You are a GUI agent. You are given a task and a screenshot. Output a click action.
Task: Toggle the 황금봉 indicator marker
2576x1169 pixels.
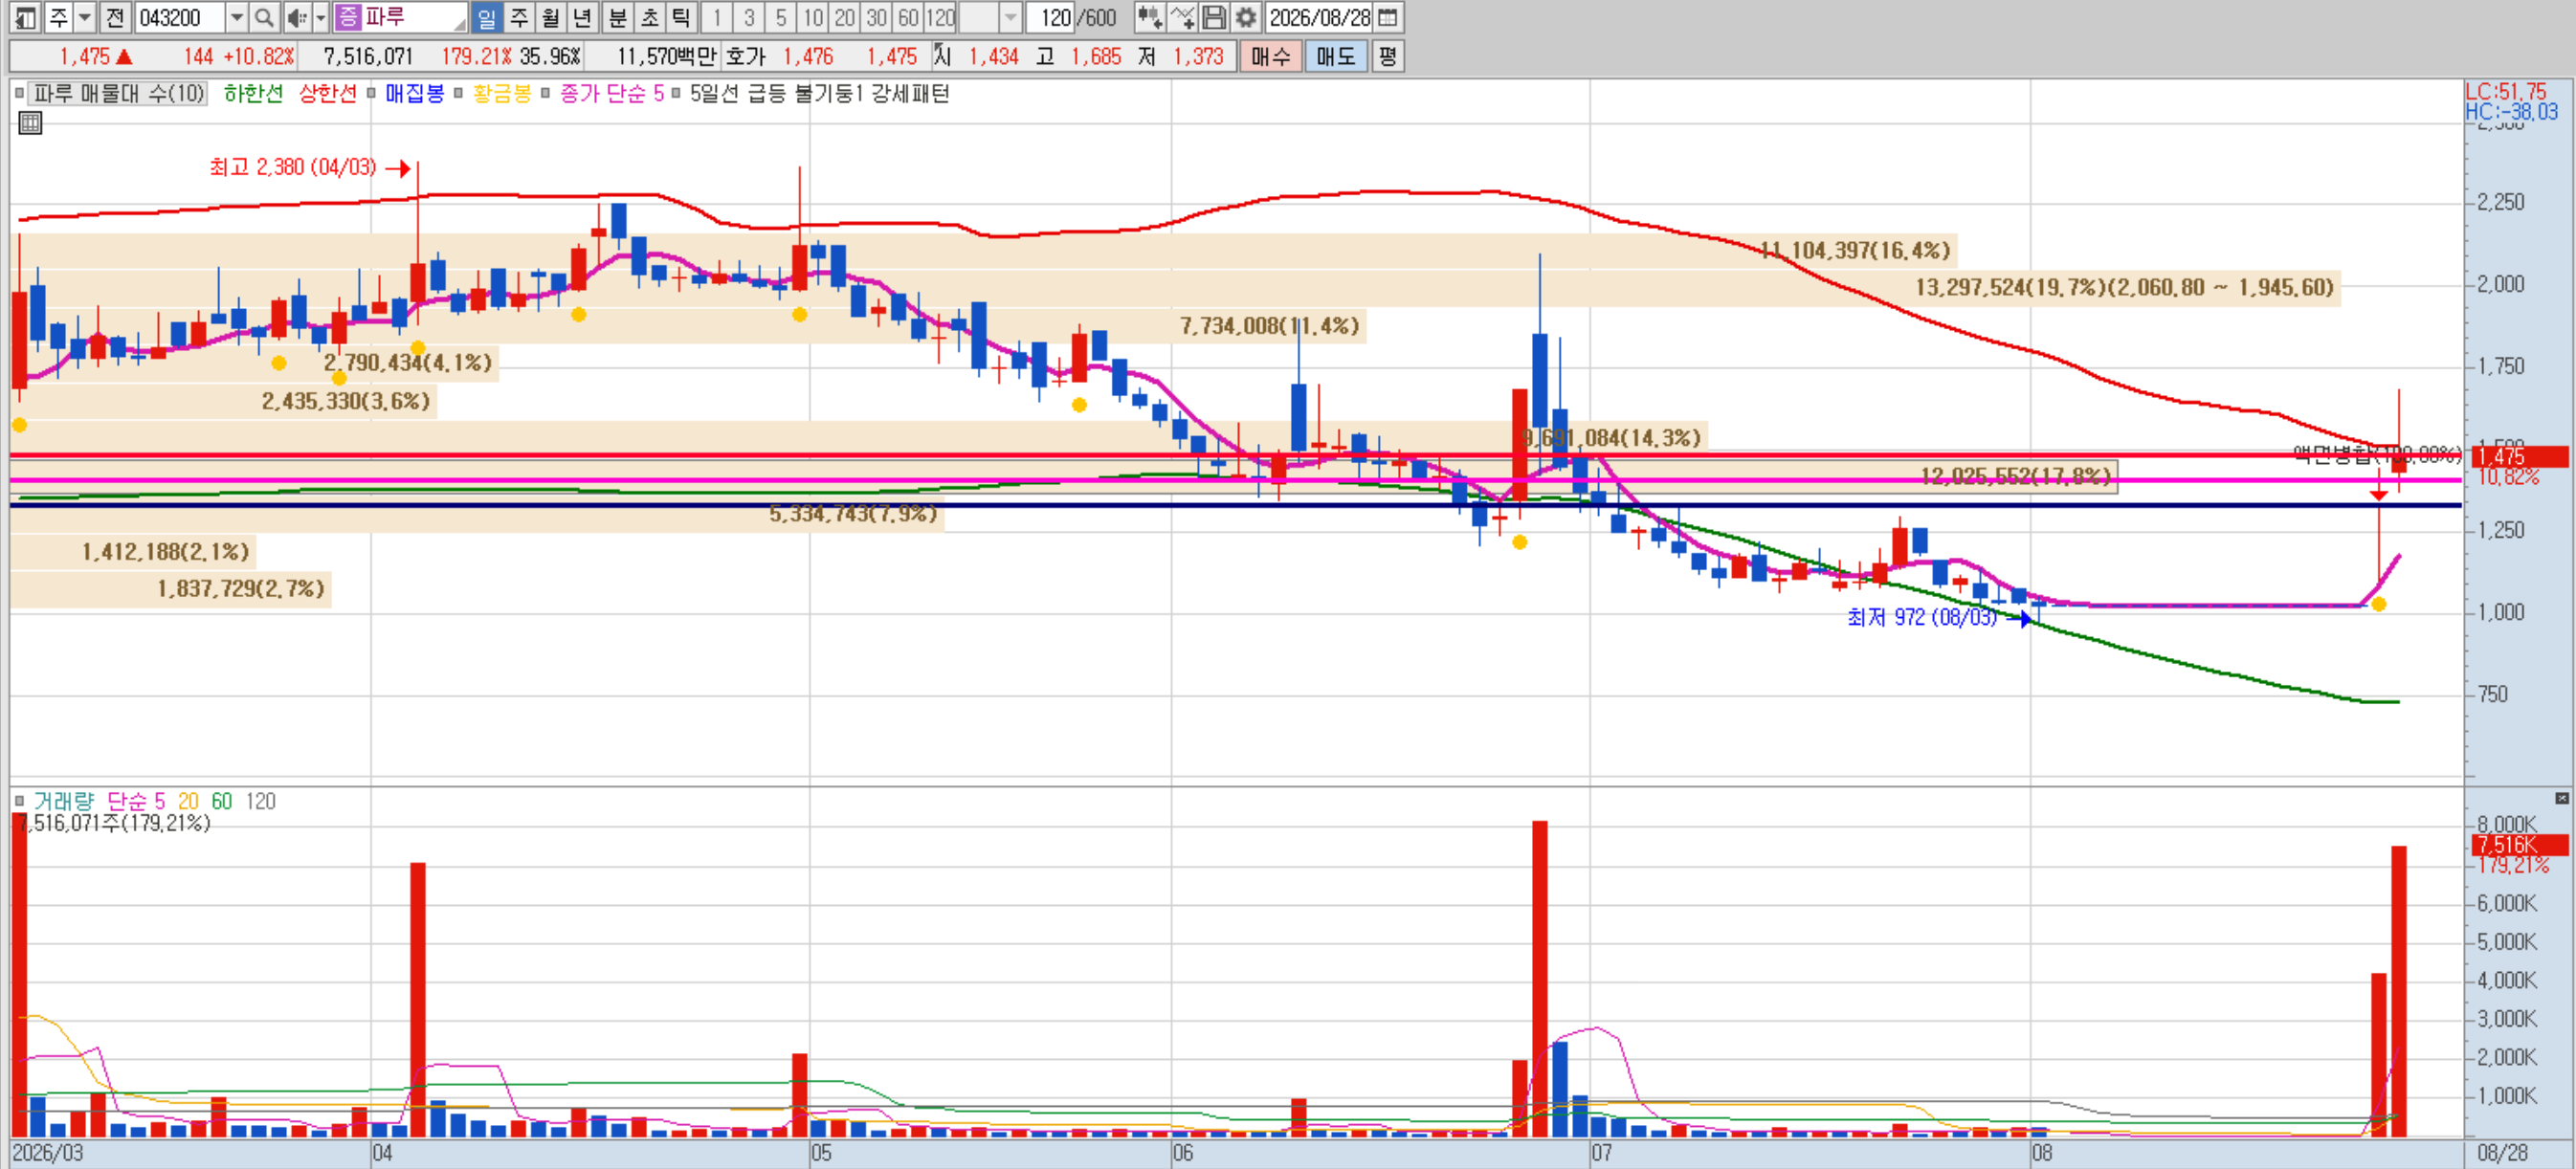pyautogui.click(x=458, y=93)
